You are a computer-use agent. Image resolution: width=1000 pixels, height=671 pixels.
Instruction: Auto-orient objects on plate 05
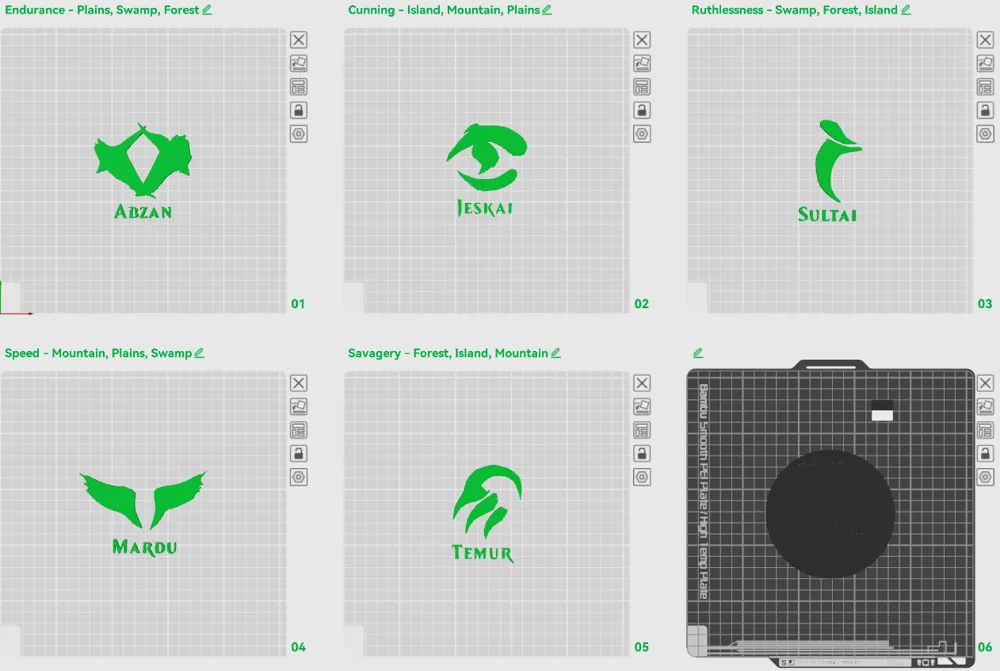click(642, 406)
